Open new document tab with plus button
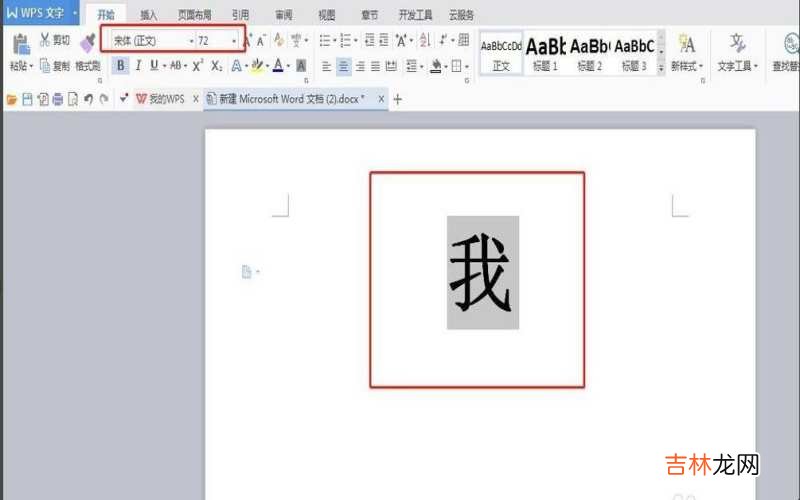 [397, 99]
